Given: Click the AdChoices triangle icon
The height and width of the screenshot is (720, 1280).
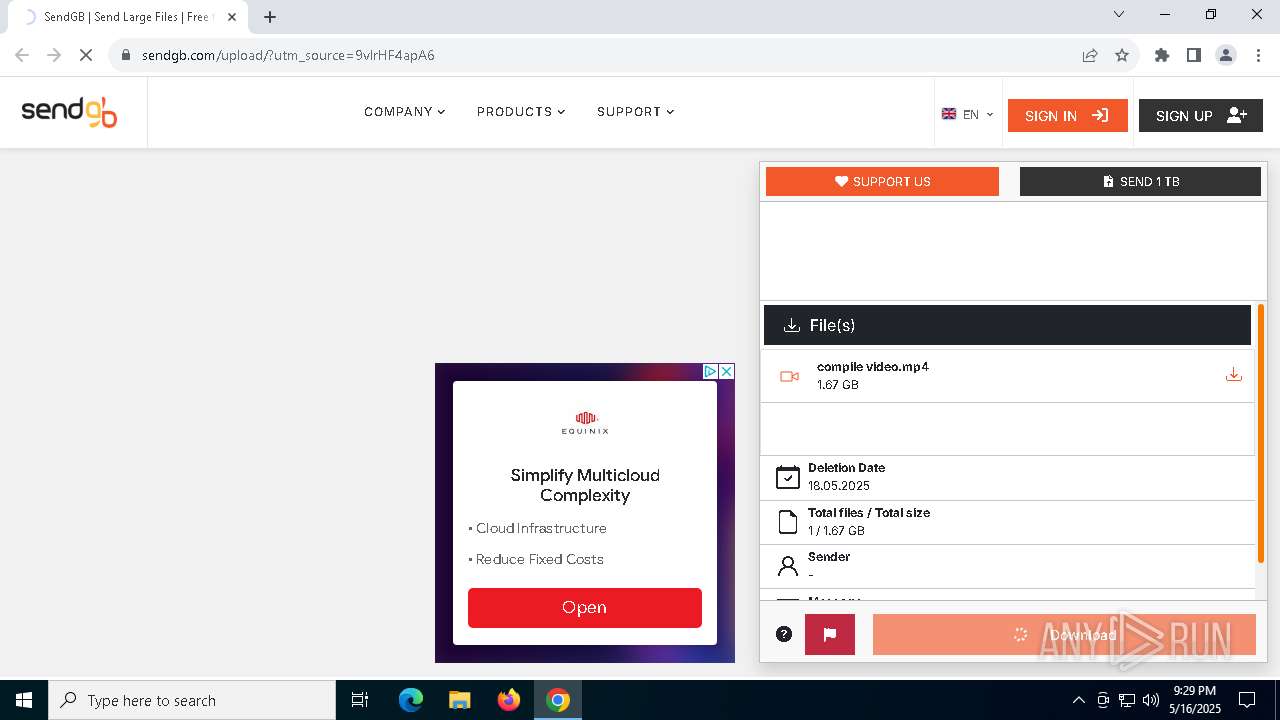Looking at the screenshot, I should pos(710,371).
